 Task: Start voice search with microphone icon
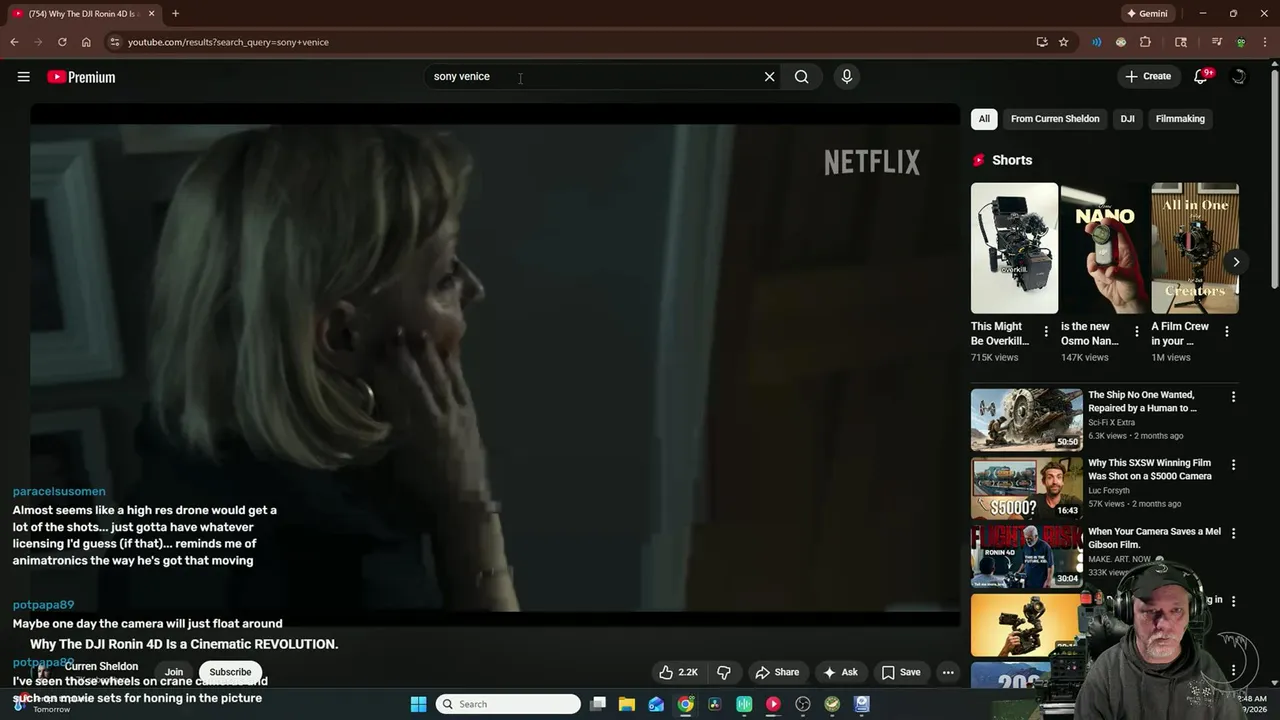pyautogui.click(x=846, y=77)
